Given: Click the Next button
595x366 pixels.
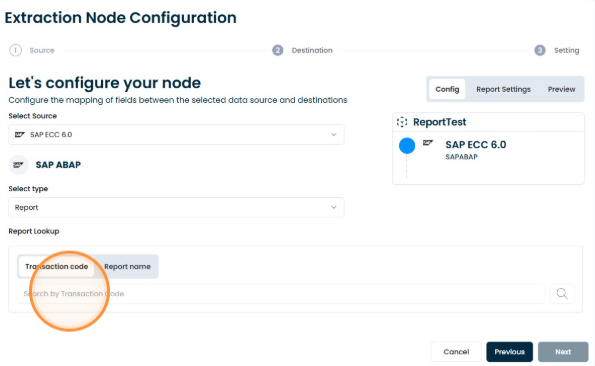Looking at the screenshot, I should pyautogui.click(x=563, y=352).
